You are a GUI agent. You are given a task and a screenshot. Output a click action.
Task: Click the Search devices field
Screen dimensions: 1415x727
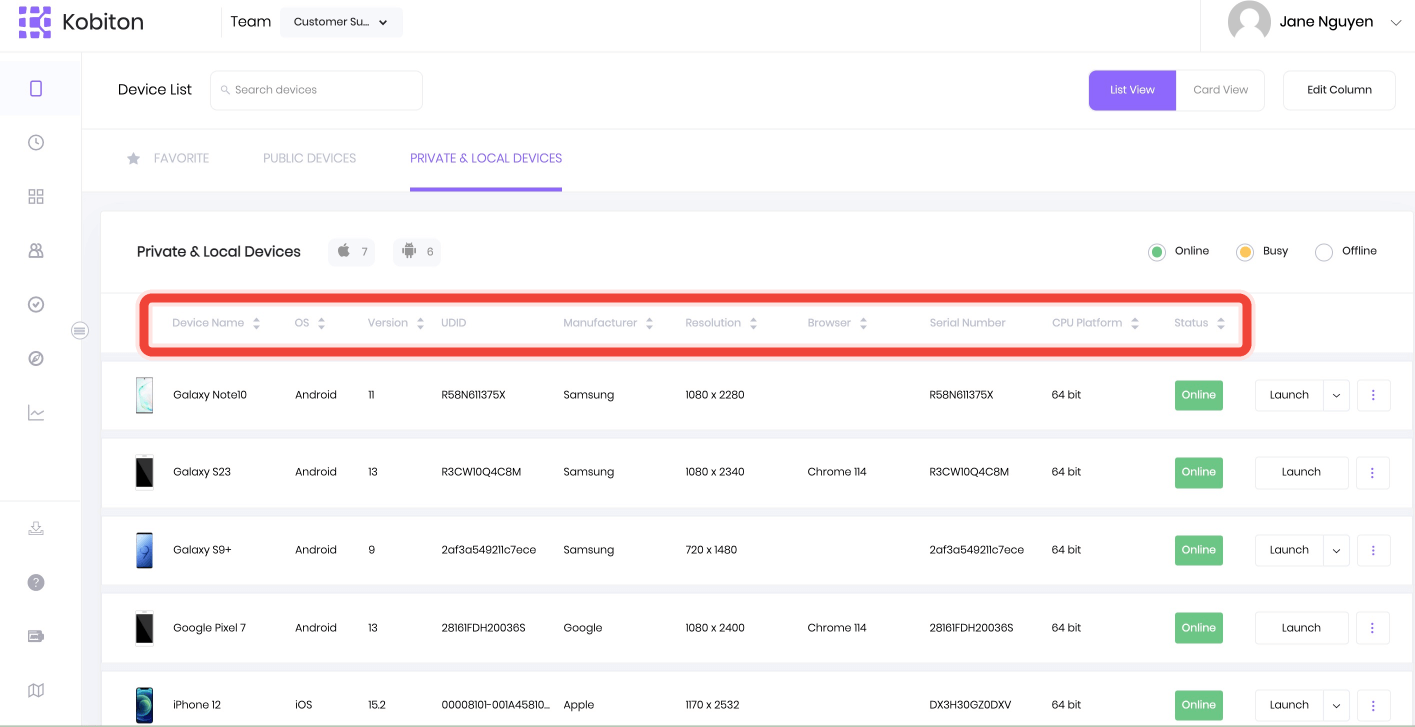point(316,90)
